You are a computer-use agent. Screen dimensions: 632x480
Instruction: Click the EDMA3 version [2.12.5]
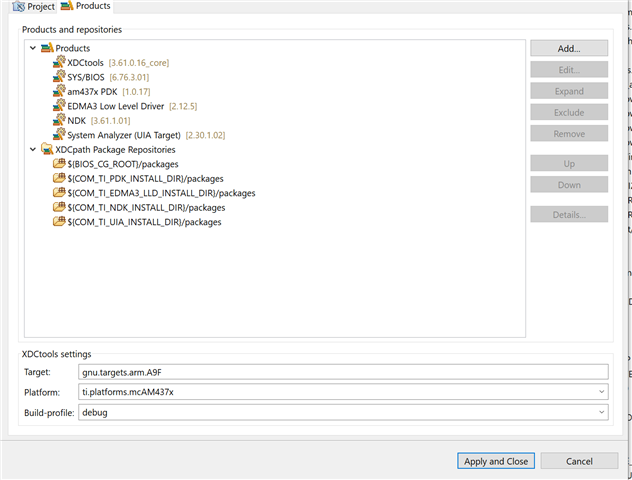(x=183, y=106)
